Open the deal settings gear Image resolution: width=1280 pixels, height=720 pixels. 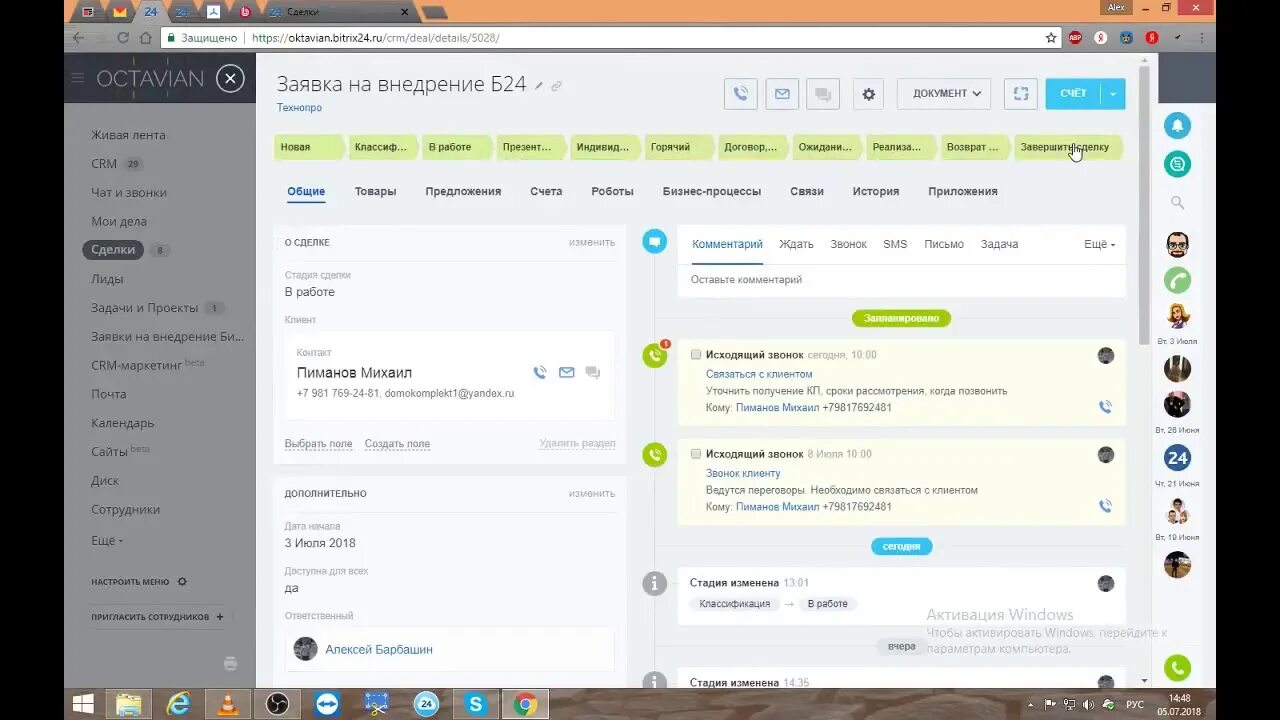click(x=868, y=94)
